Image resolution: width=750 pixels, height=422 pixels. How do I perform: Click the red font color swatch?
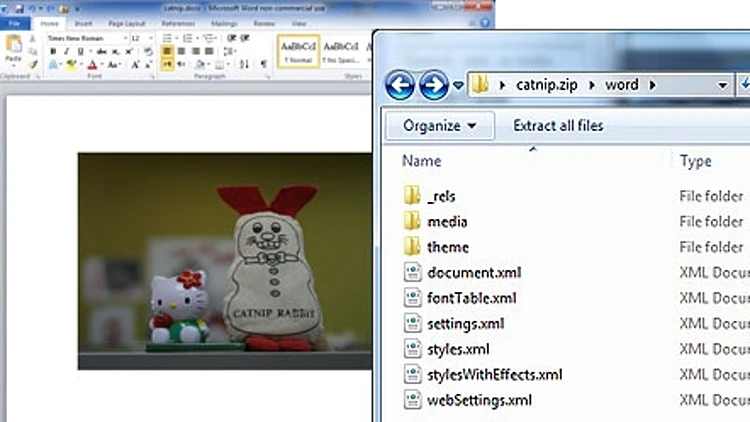[92, 65]
